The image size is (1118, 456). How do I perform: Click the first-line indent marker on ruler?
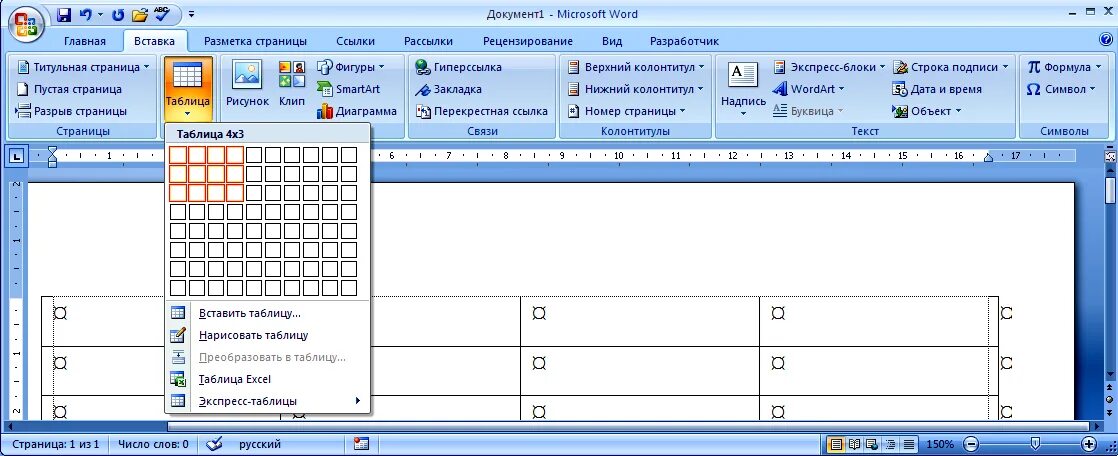pos(52,150)
